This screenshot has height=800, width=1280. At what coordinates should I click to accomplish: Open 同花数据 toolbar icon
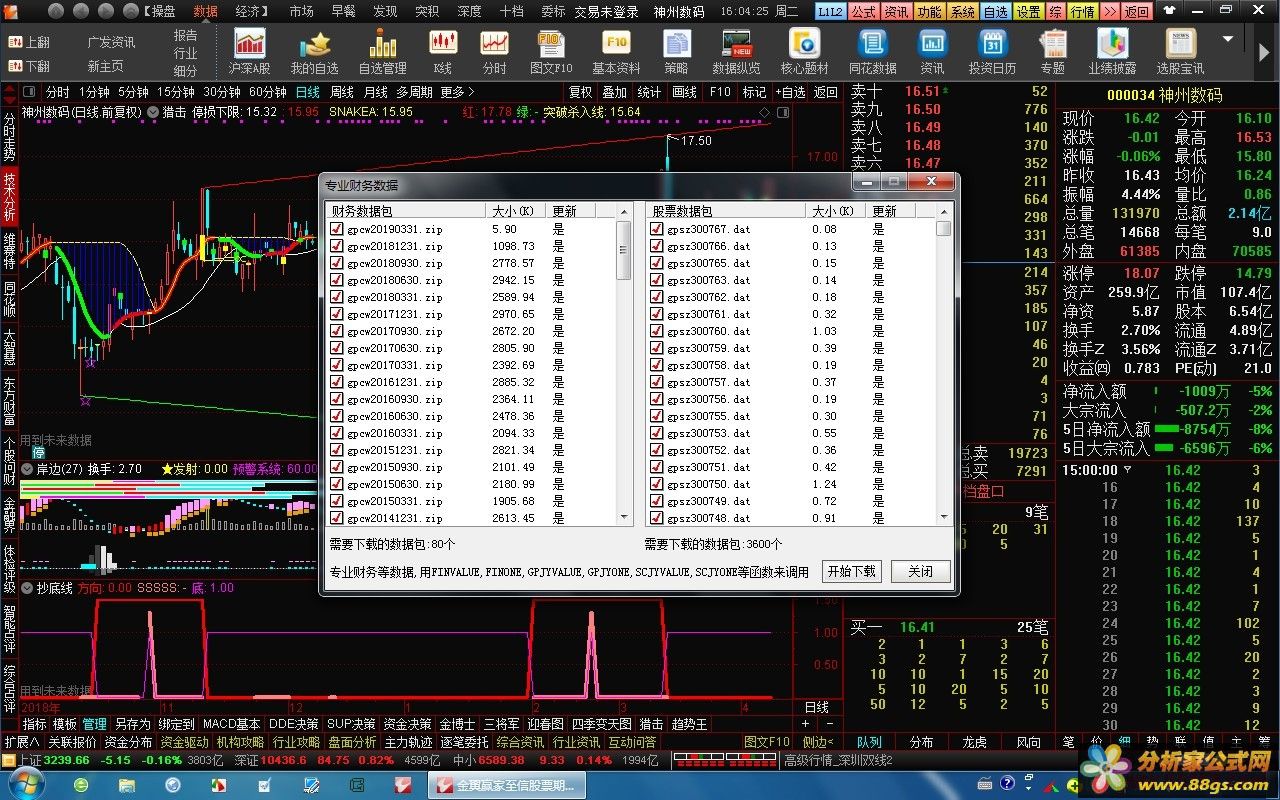872,52
